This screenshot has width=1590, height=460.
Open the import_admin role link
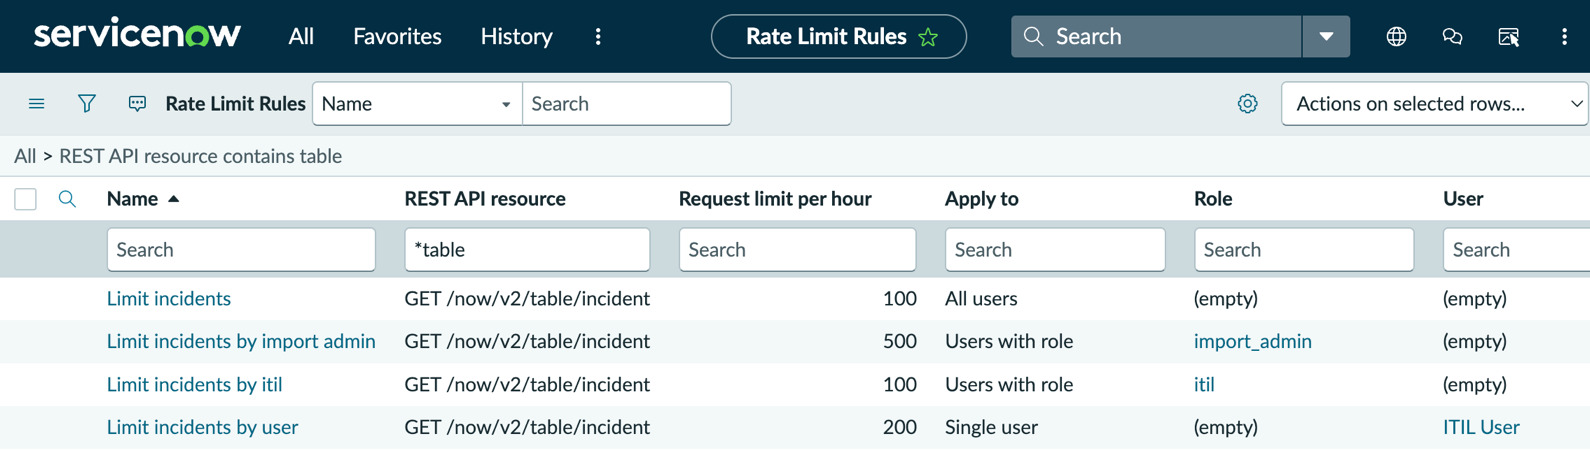(1253, 342)
